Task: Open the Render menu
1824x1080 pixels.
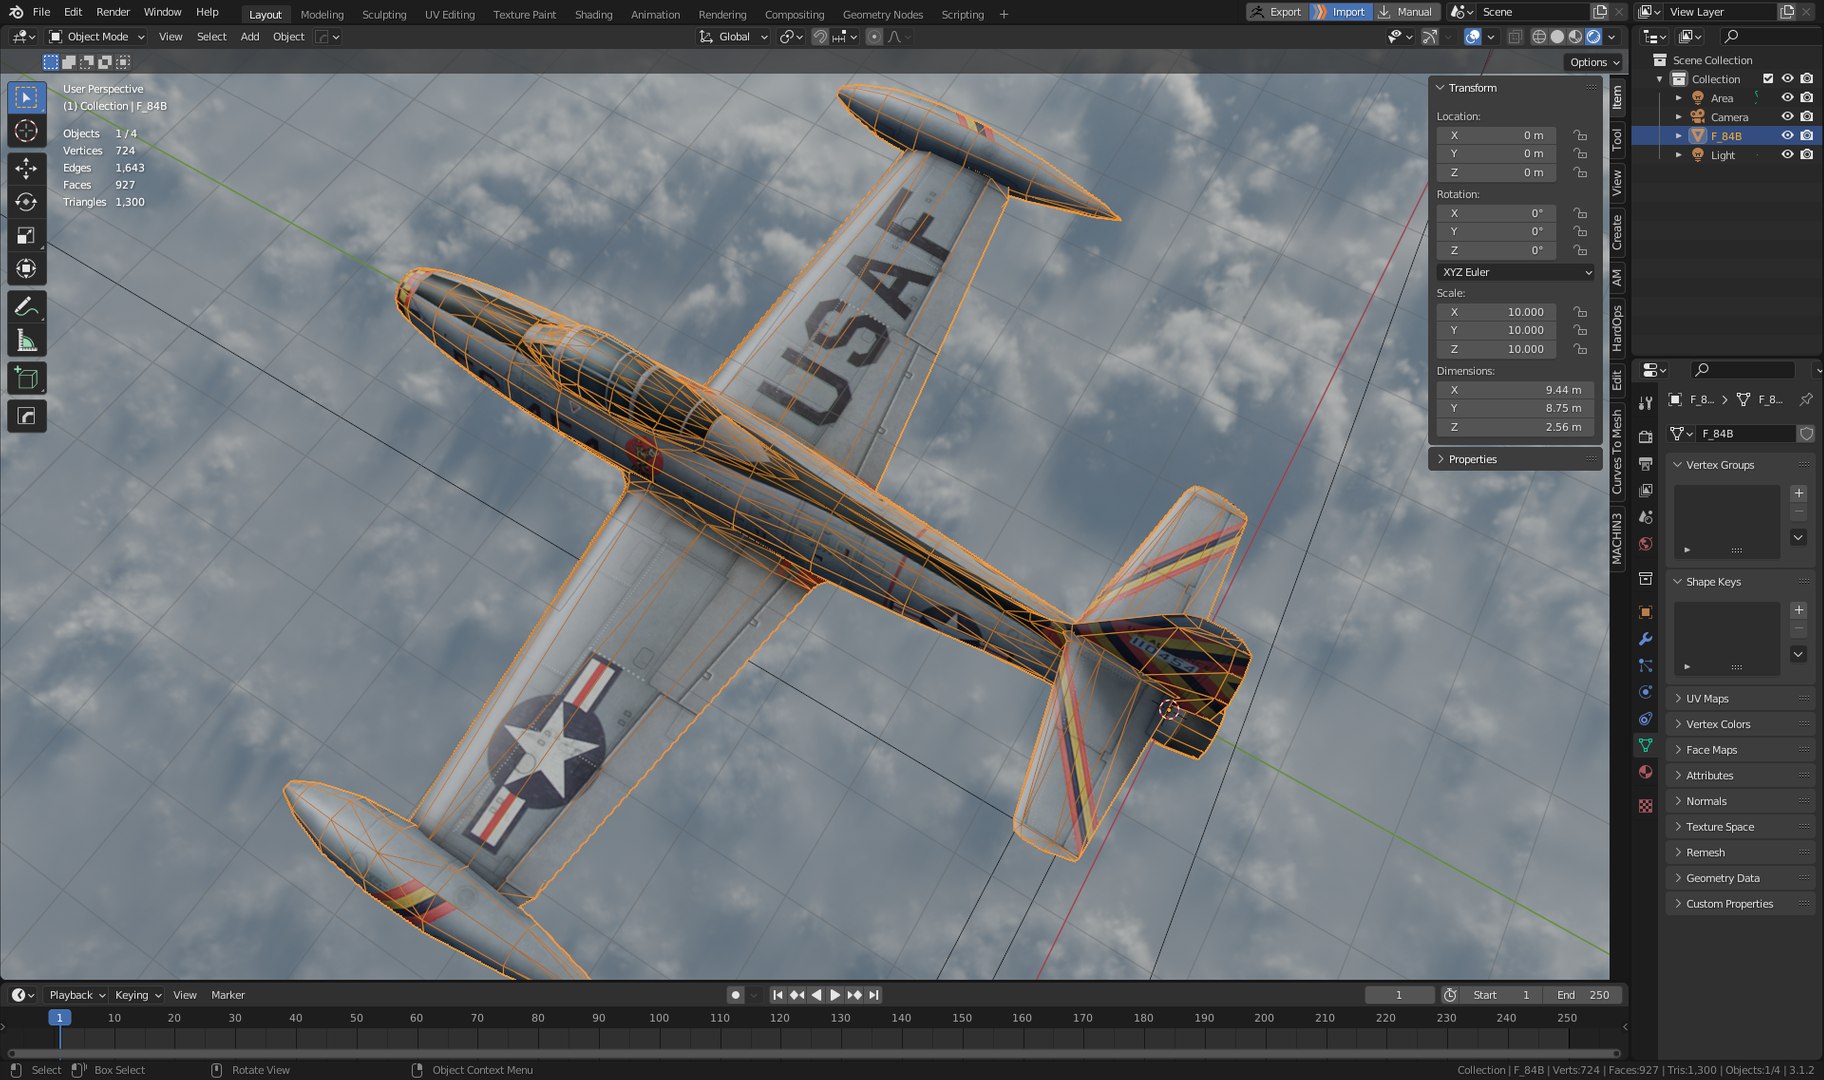Action: (113, 12)
